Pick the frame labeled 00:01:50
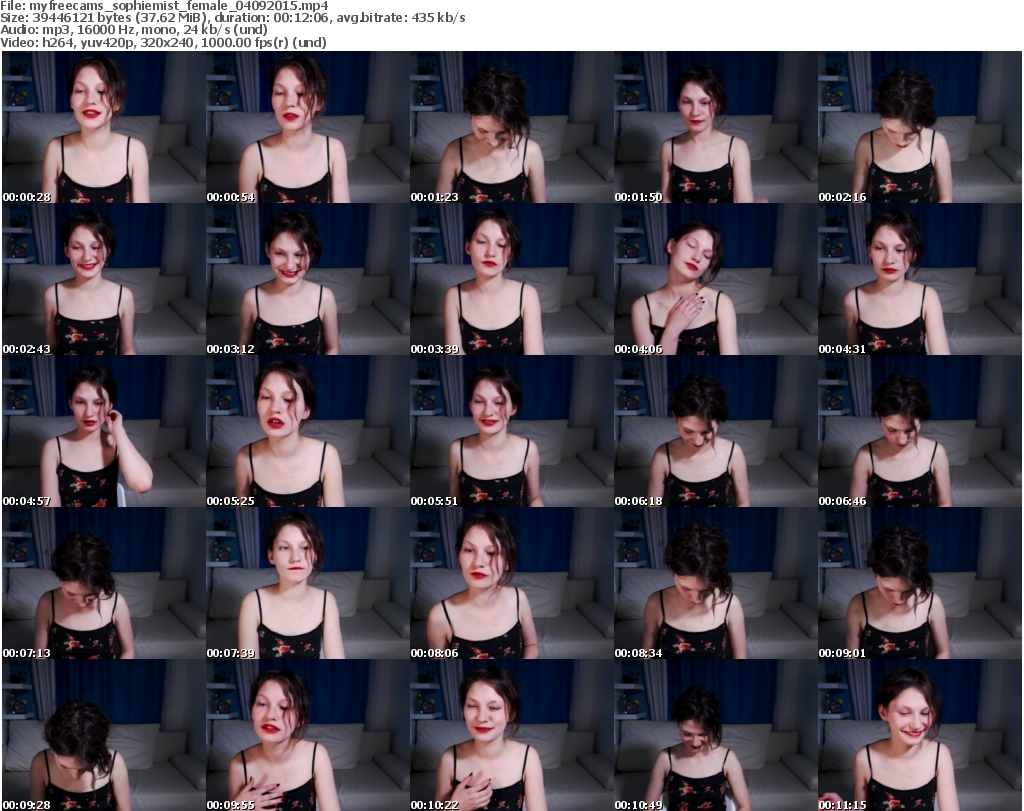The image size is (1024, 811). pyautogui.click(x=715, y=127)
